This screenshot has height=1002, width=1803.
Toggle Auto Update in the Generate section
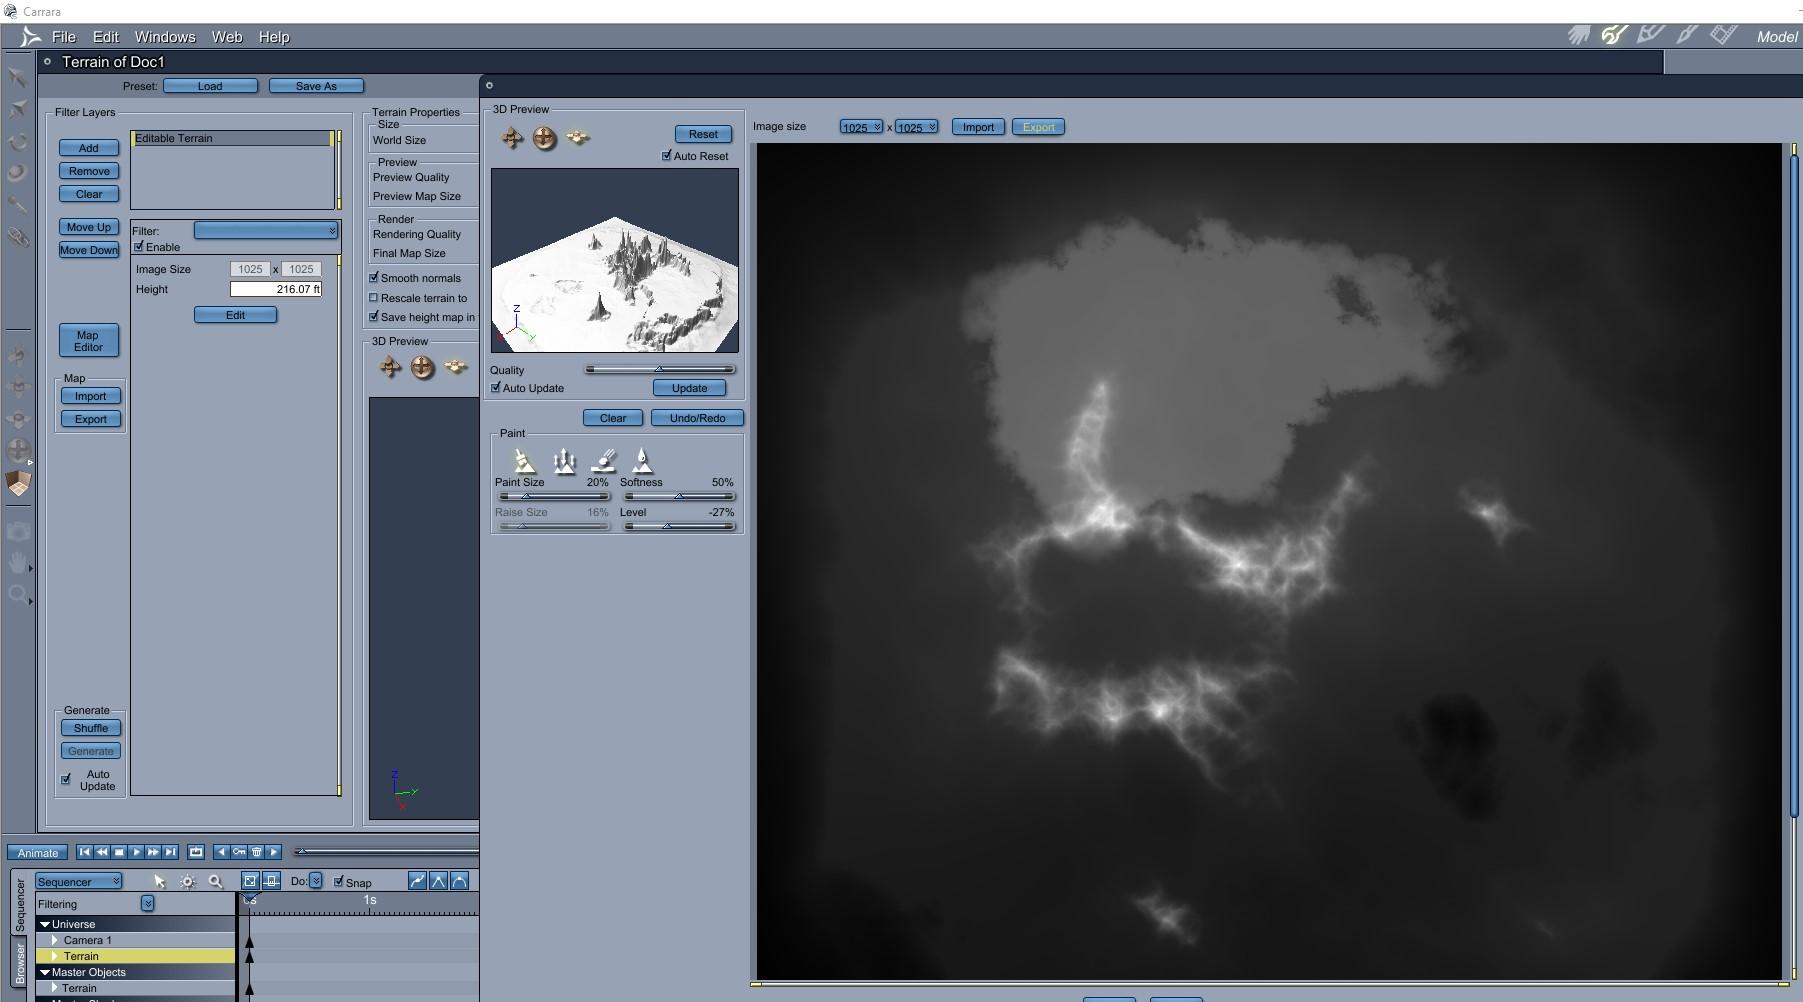tap(67, 779)
